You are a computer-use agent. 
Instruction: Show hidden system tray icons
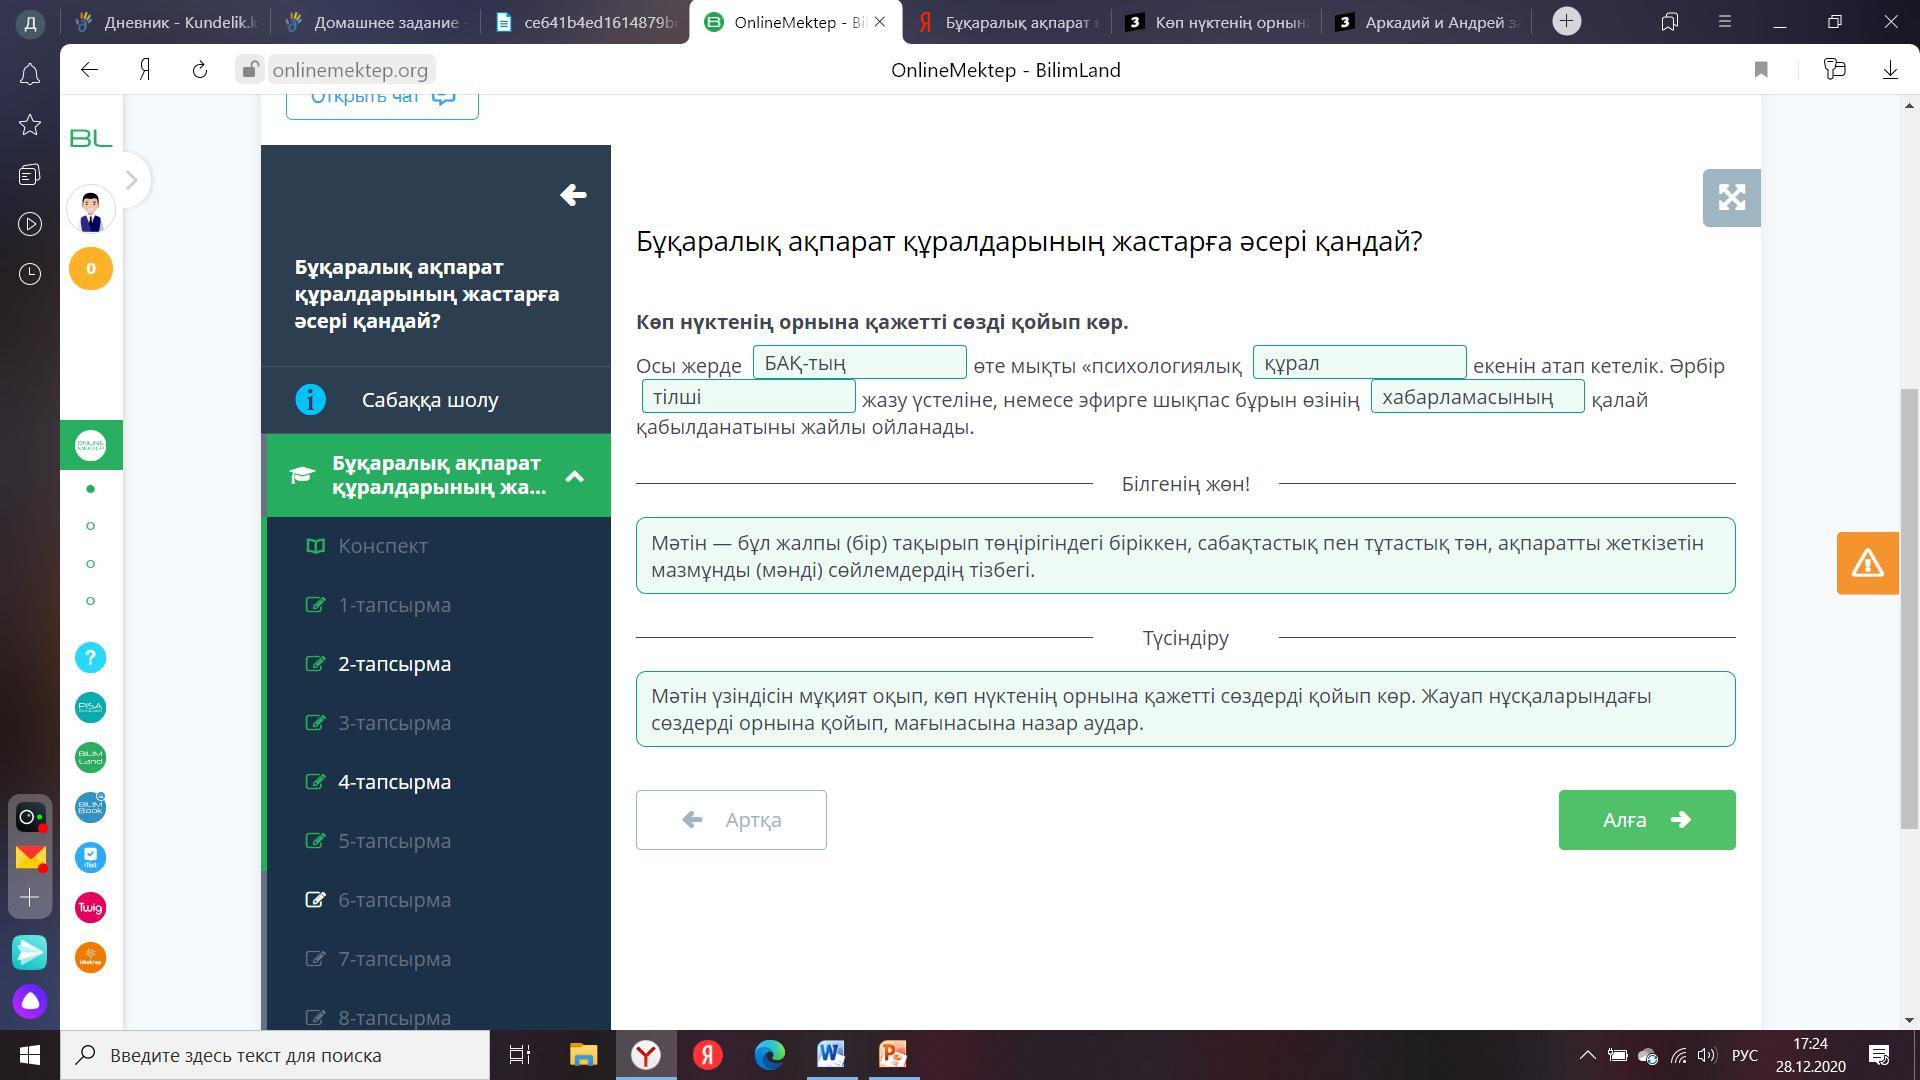(1587, 1055)
